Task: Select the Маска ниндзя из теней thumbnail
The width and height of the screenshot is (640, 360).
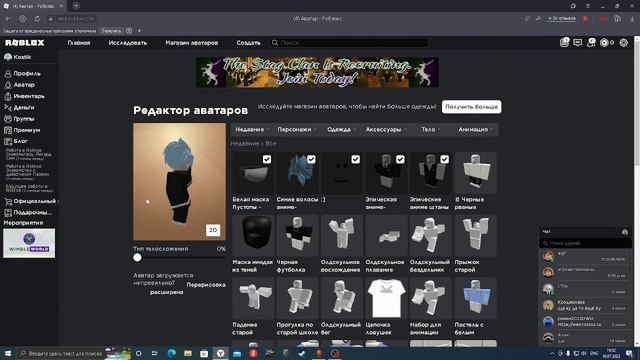Action: (x=253, y=236)
